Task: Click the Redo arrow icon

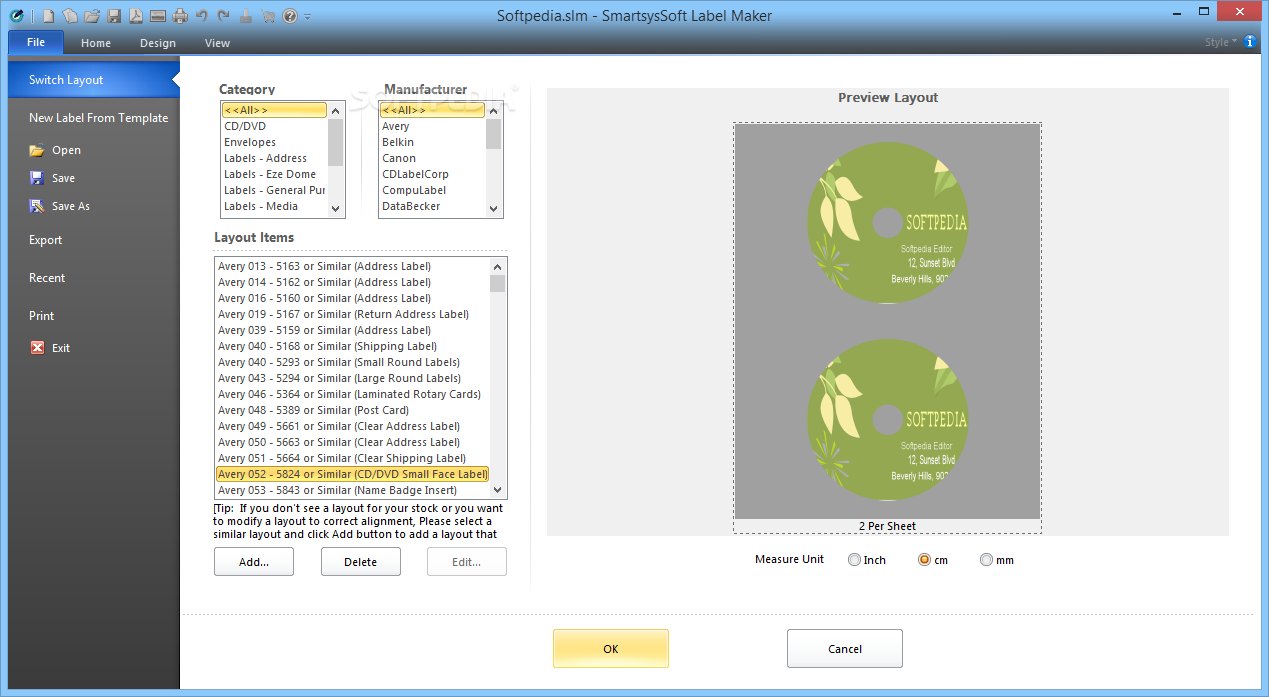Action: pyautogui.click(x=223, y=16)
